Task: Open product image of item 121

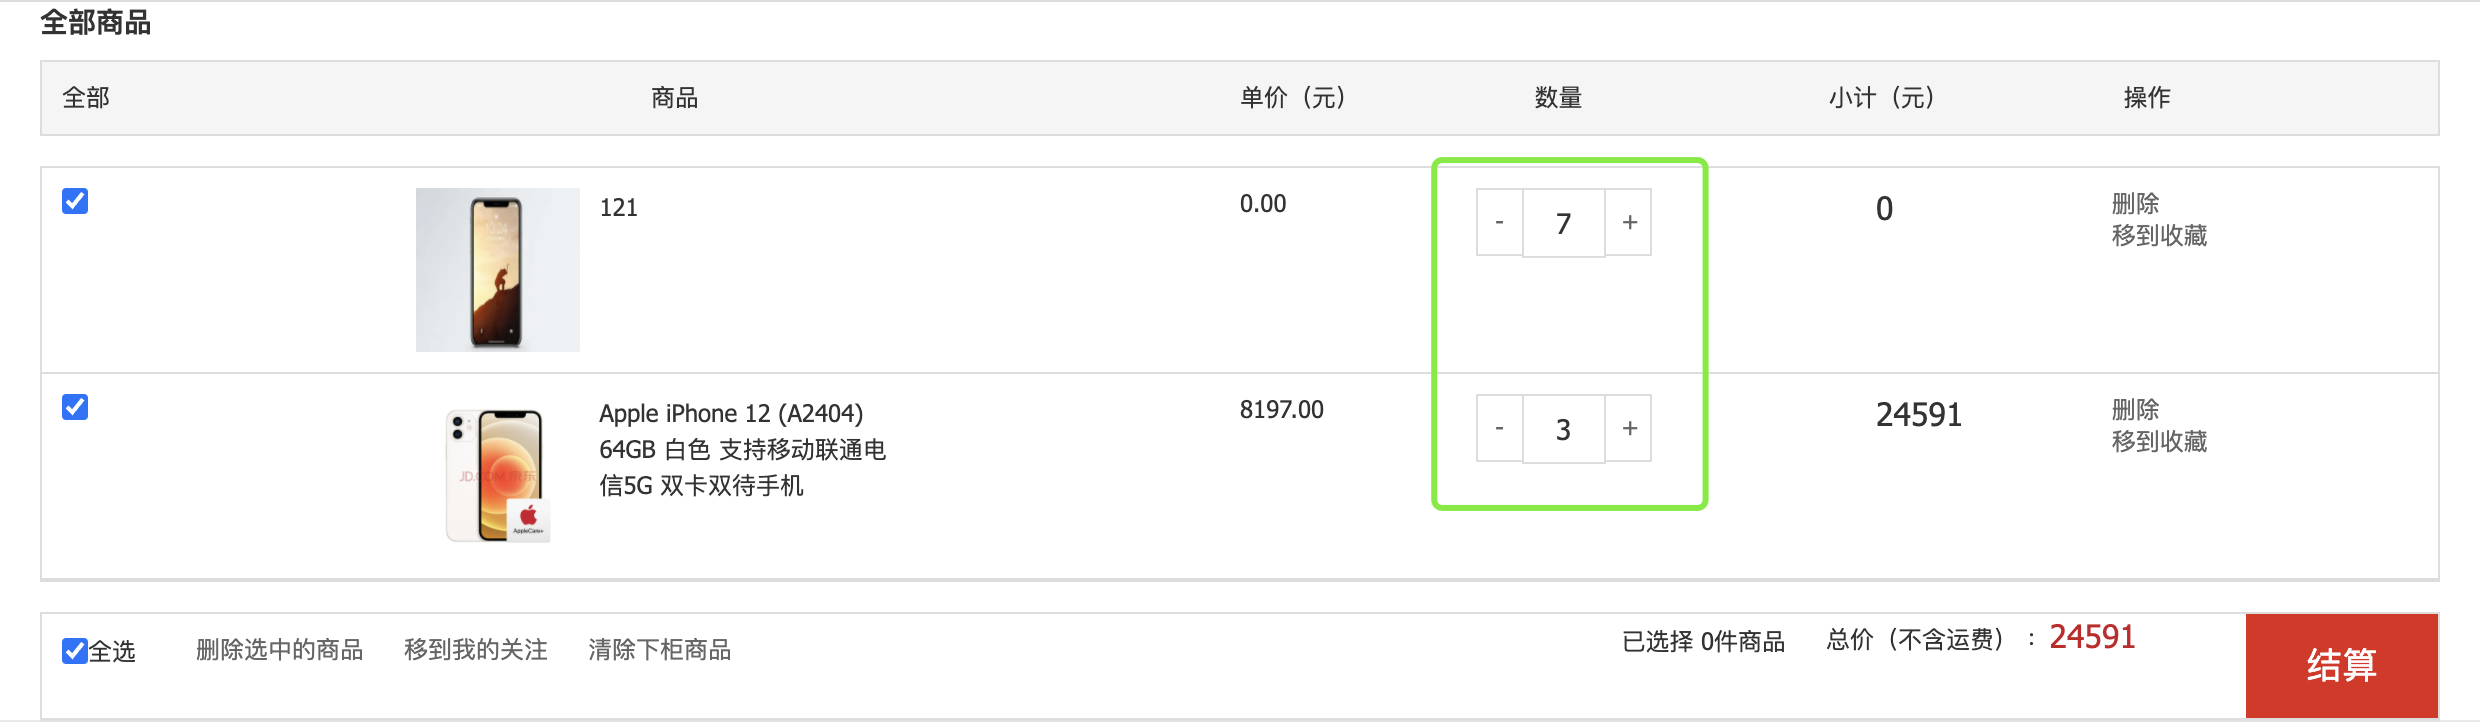Action: pos(497,269)
